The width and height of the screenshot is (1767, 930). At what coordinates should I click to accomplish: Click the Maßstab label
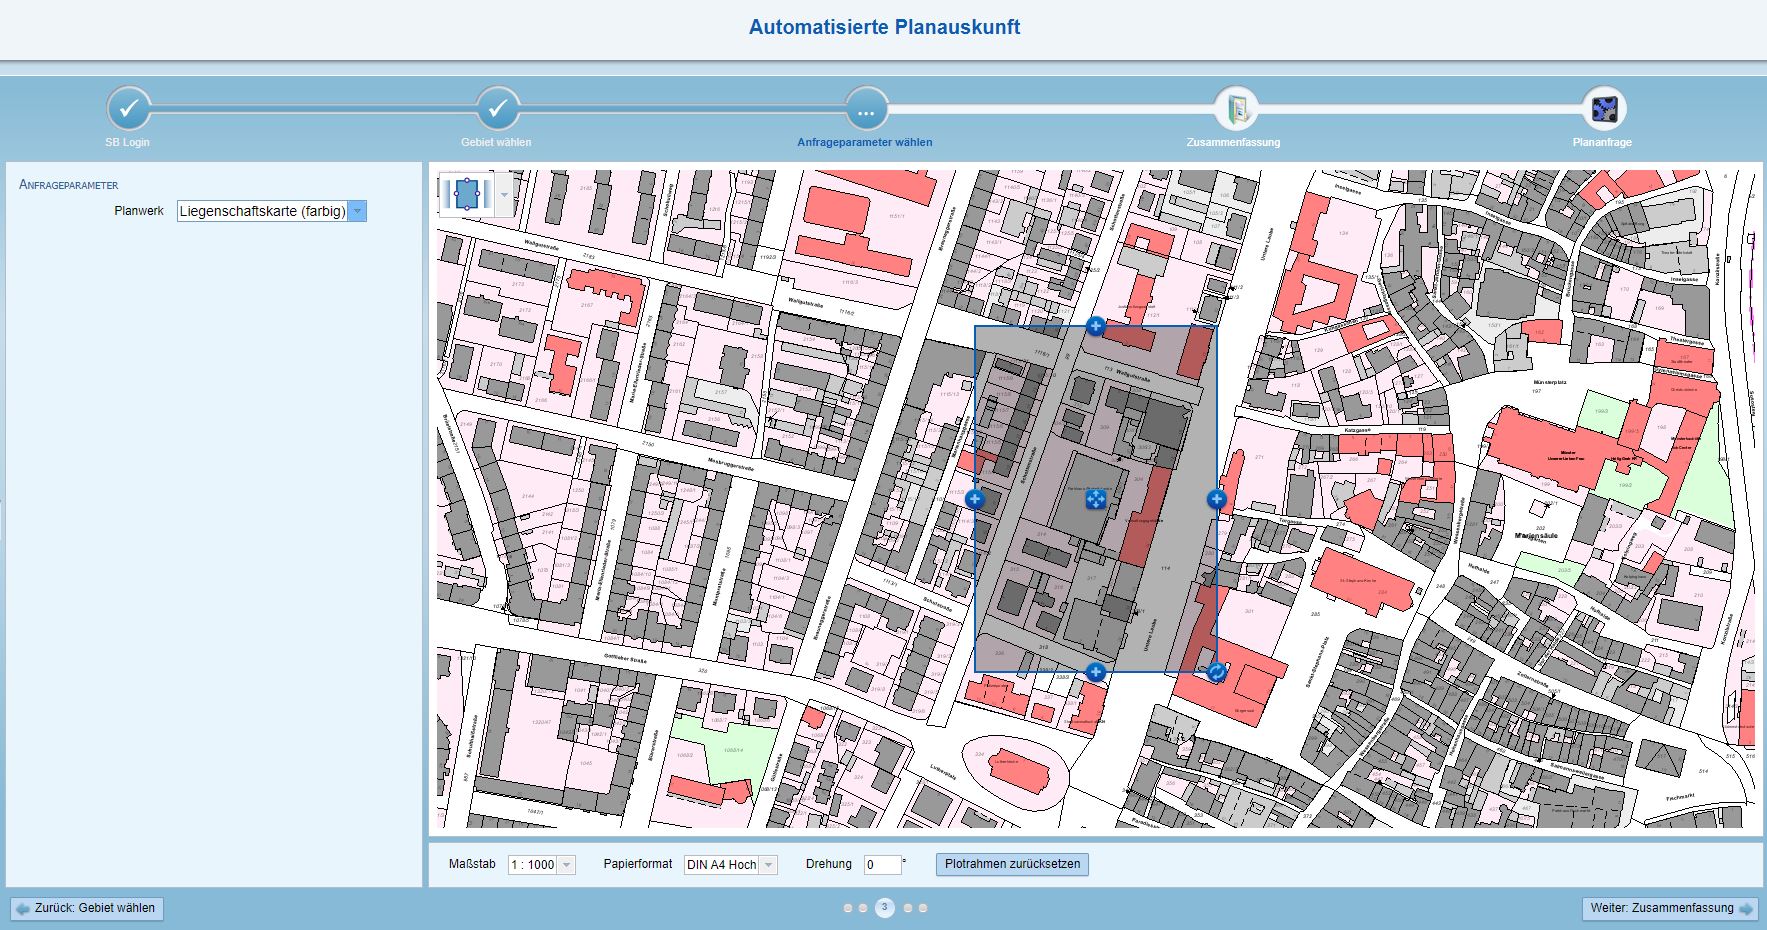click(472, 864)
